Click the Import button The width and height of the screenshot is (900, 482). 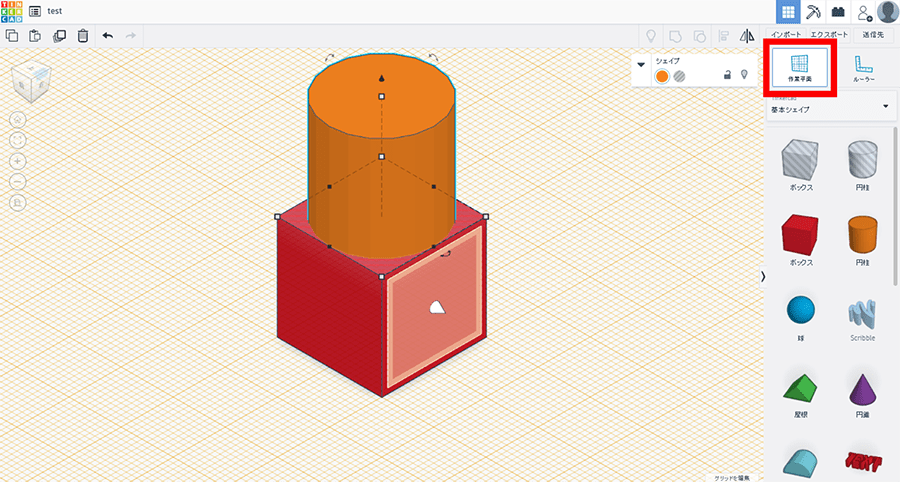pyautogui.click(x=786, y=34)
